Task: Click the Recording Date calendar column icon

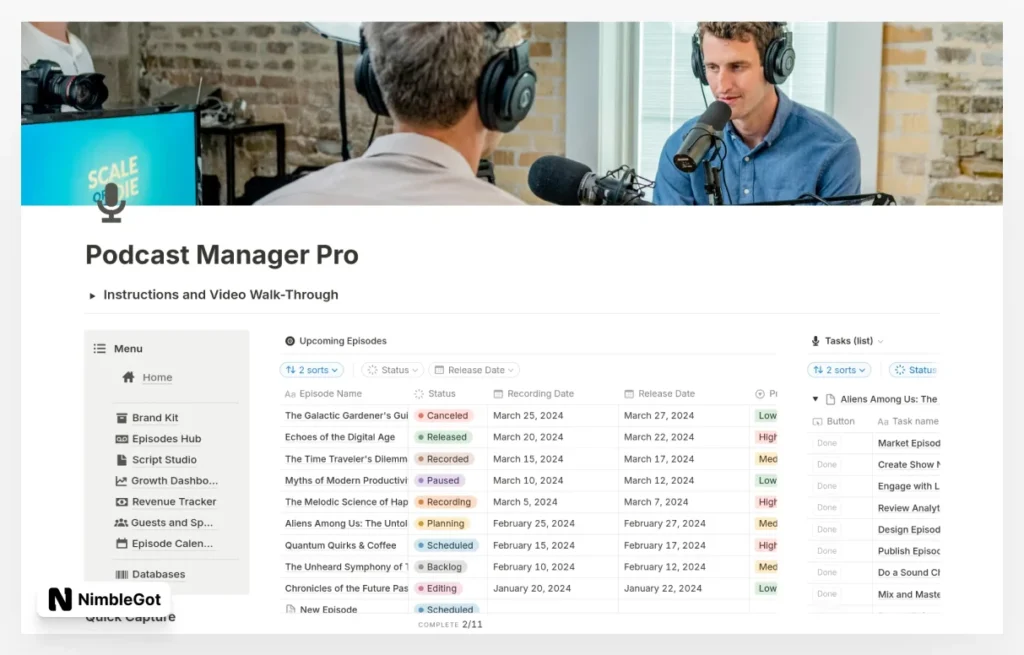Action: 498,394
